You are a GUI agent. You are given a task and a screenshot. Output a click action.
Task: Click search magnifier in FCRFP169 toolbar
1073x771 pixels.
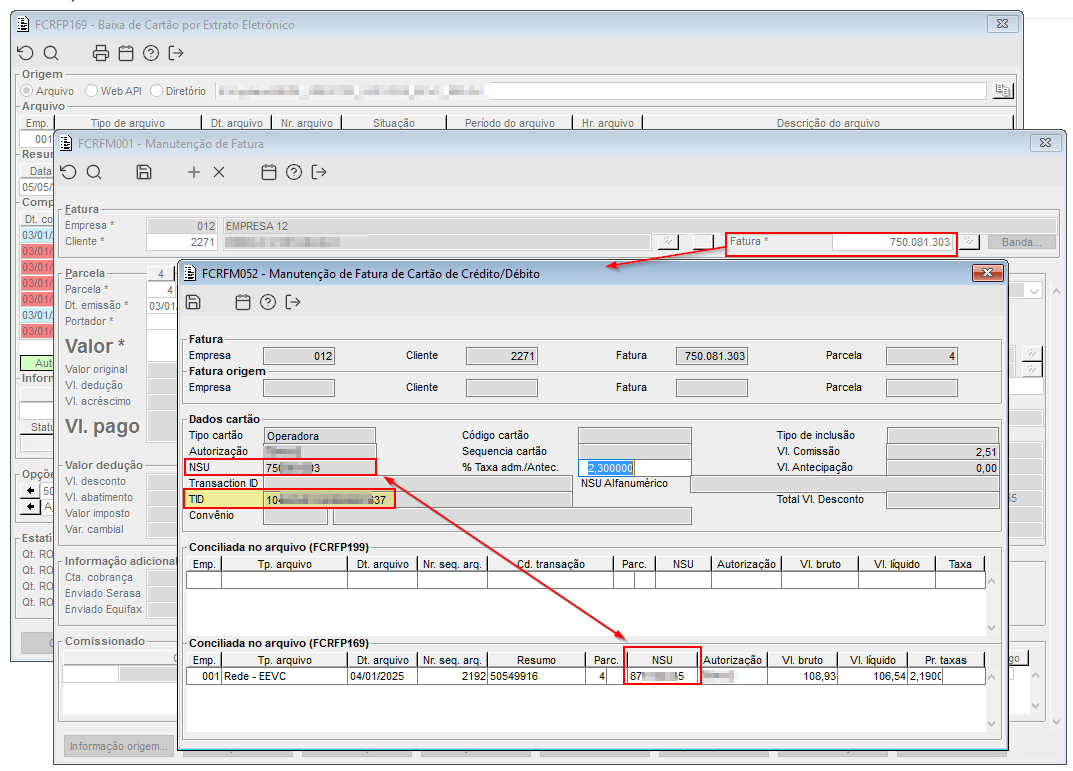(x=51, y=53)
